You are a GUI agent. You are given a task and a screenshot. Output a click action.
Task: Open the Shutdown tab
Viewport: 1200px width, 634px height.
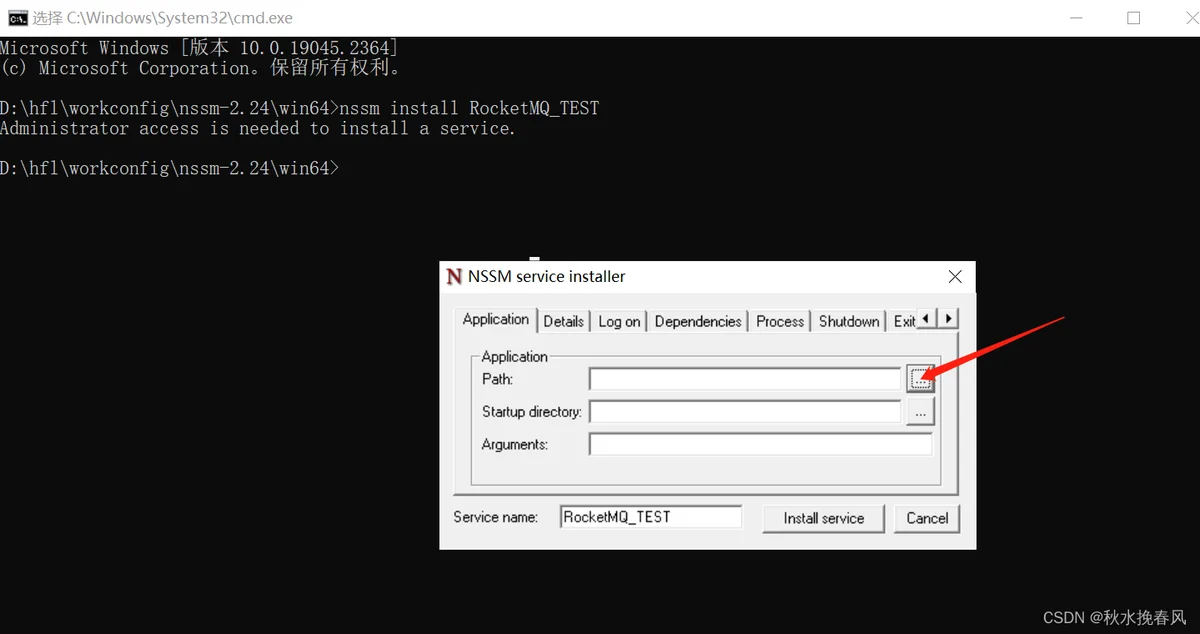[849, 321]
